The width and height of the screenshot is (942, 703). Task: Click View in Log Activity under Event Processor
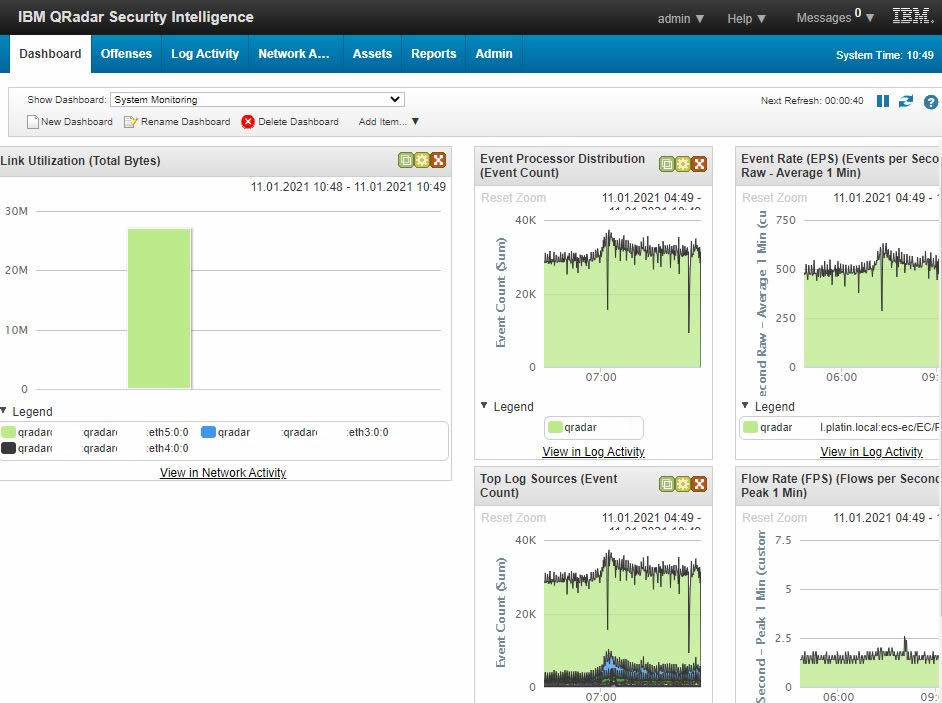(x=594, y=452)
